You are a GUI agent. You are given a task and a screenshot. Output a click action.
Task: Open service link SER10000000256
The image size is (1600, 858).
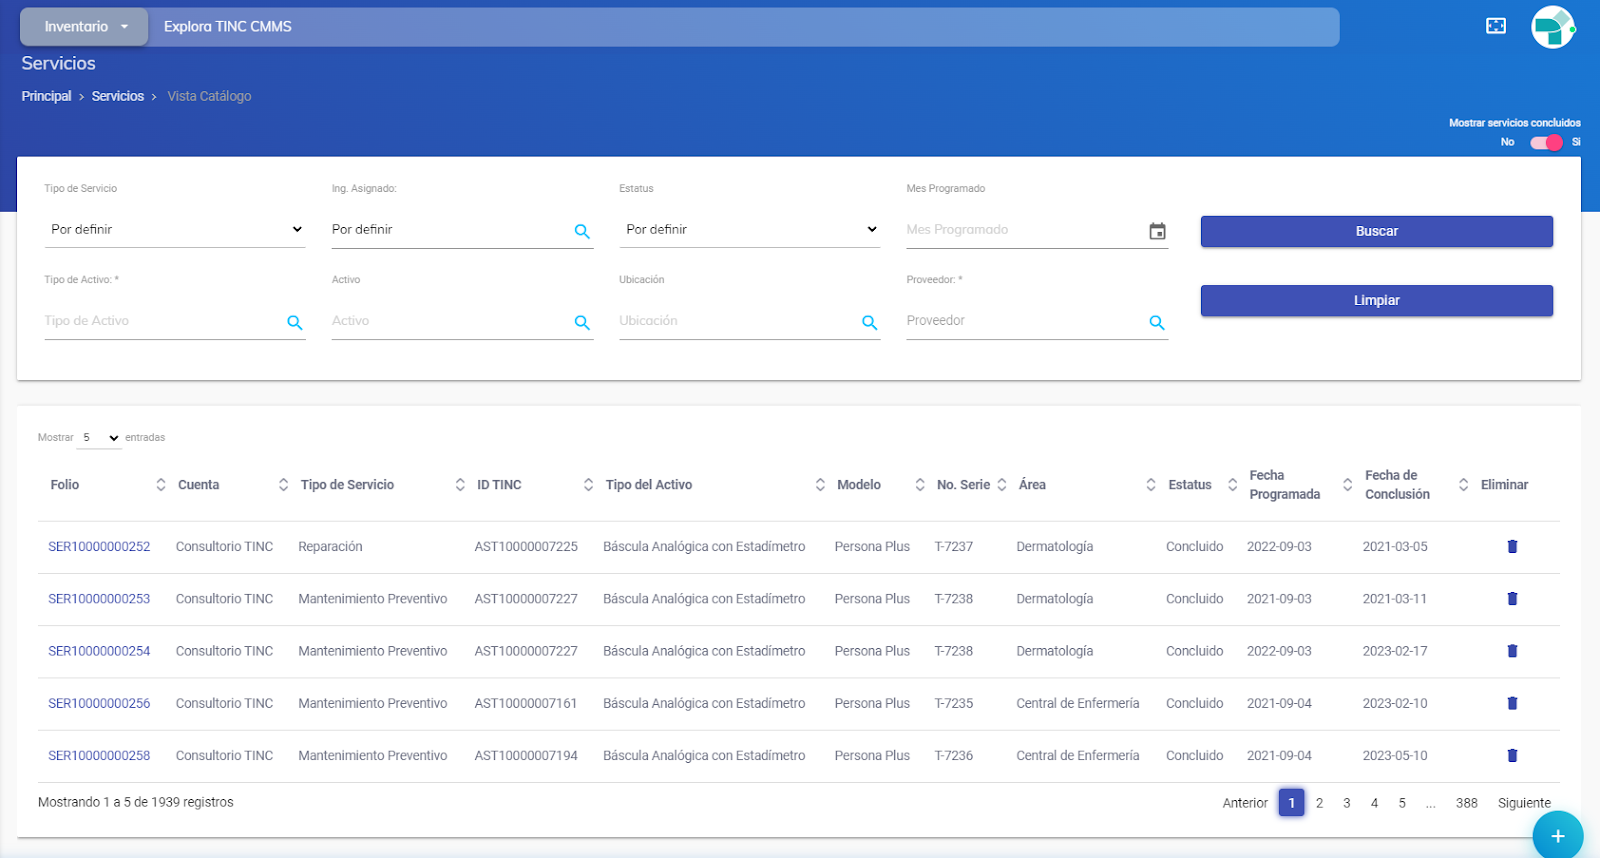(99, 703)
